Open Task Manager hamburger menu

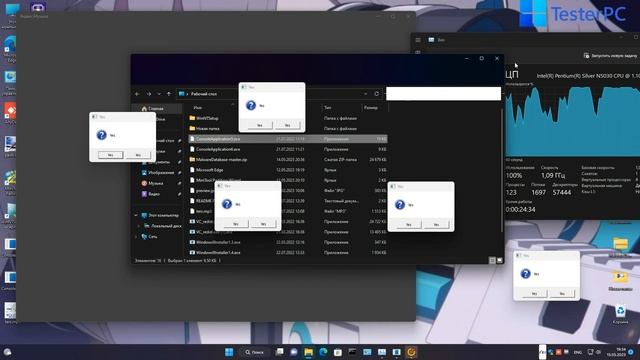click(418, 40)
